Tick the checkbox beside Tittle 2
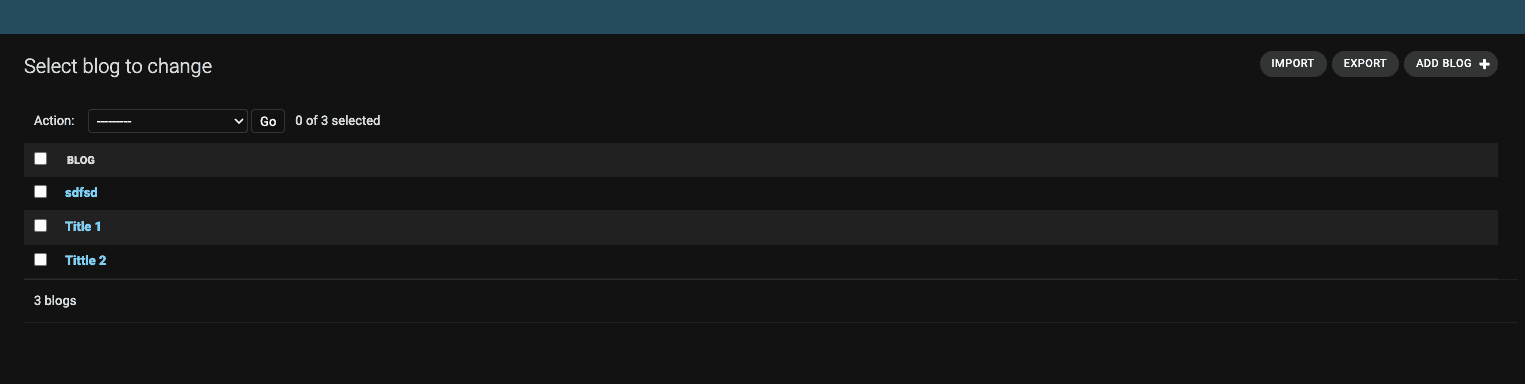Image resolution: width=1525 pixels, height=384 pixels. point(40,259)
